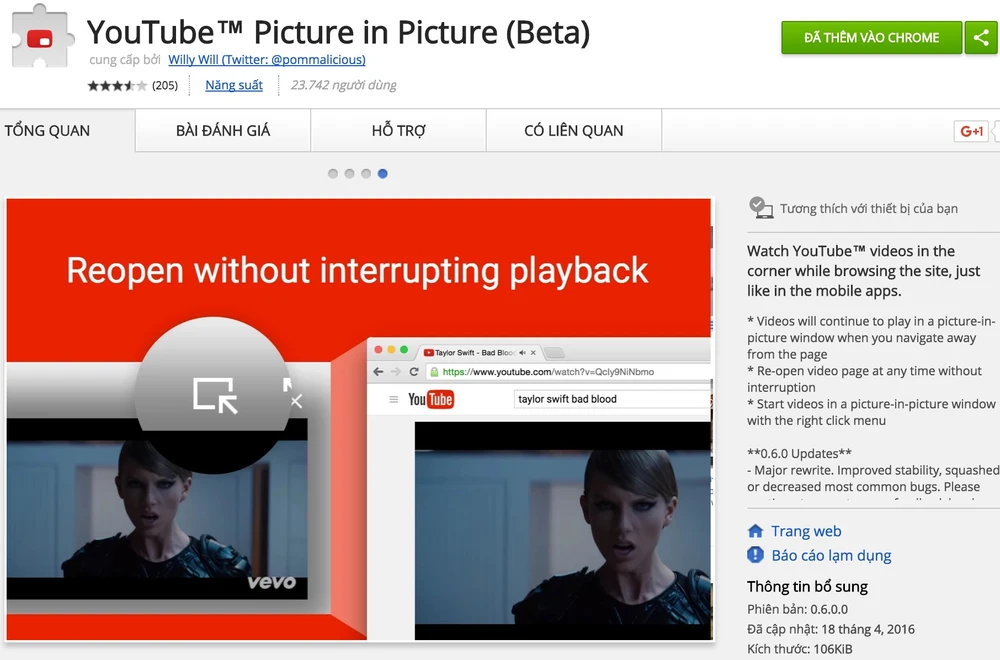Switch to the BÀI ĐÁNH GIÁ tab
This screenshot has width=1000, height=660.
click(223, 131)
